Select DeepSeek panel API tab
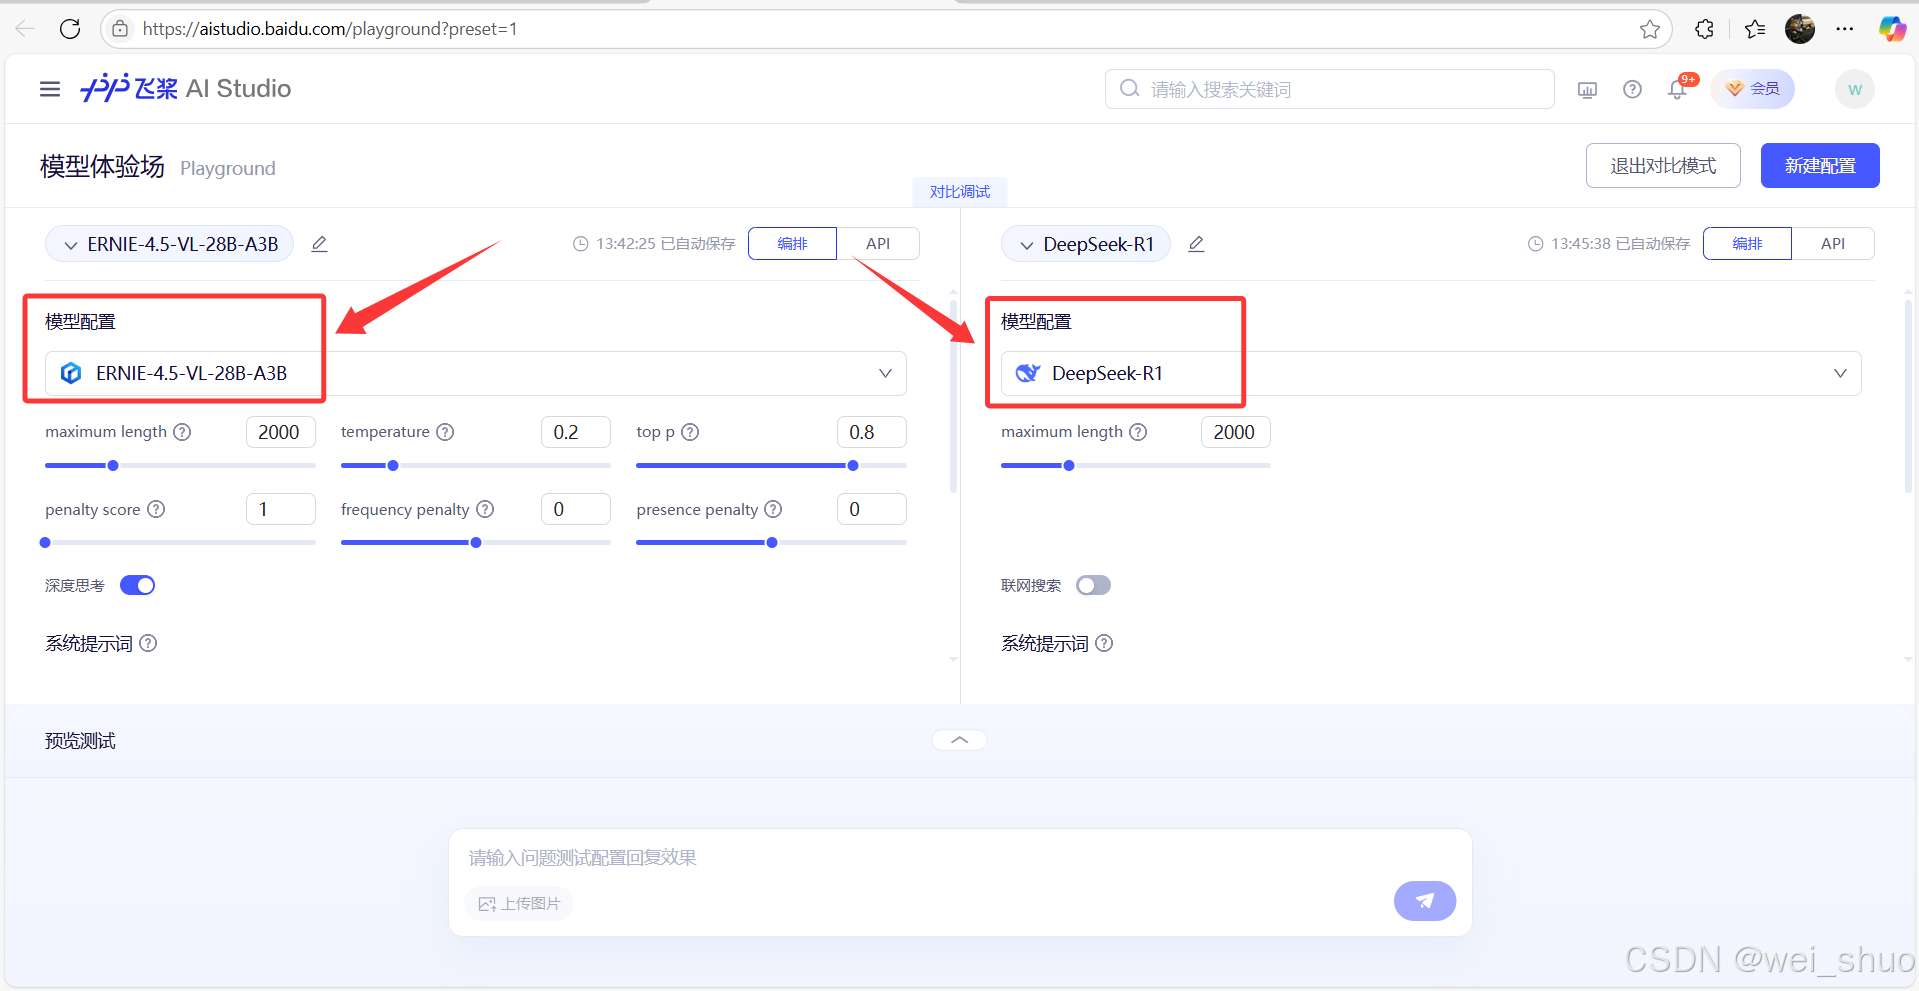The image size is (1919, 991). coord(1833,243)
